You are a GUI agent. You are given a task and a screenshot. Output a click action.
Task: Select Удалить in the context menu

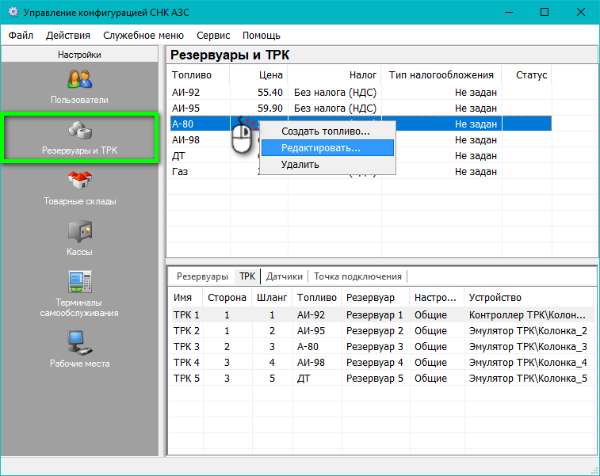[x=300, y=164]
